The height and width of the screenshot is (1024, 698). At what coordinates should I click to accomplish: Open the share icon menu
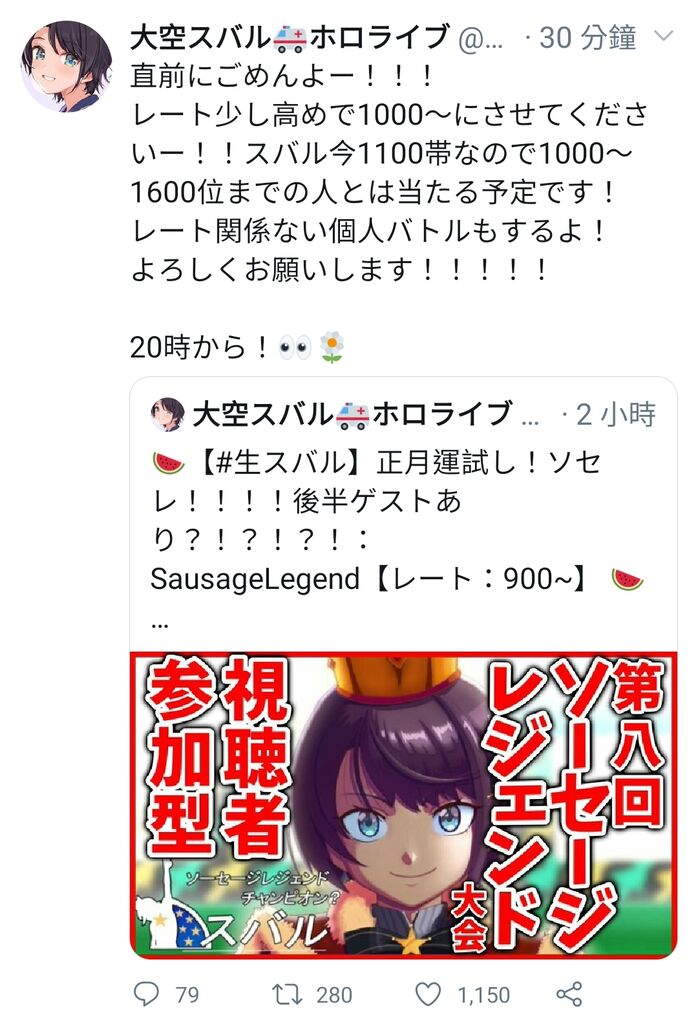coord(569,994)
